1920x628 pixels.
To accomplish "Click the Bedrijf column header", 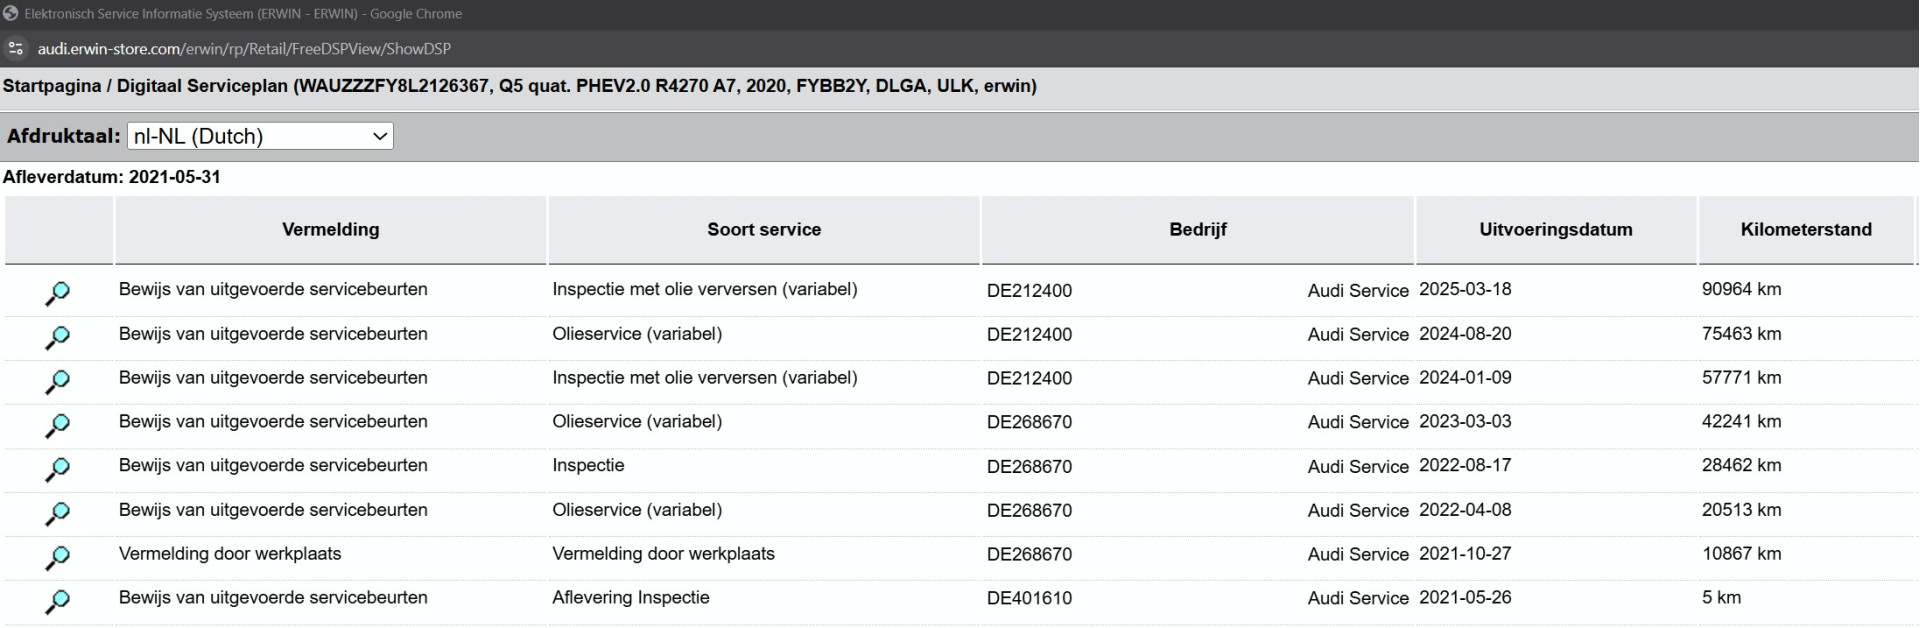I will [x=1197, y=229].
